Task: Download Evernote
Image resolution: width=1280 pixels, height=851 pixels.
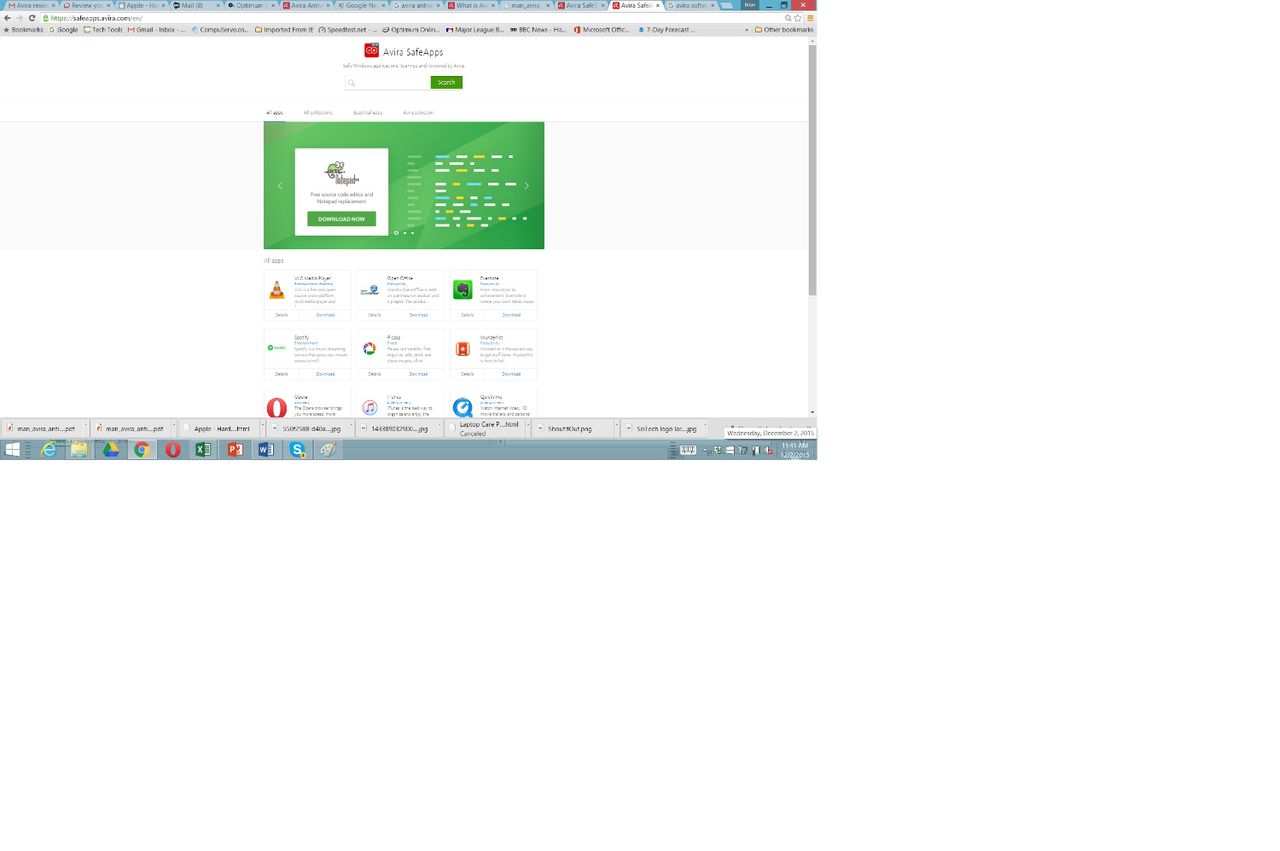Action: [x=511, y=315]
